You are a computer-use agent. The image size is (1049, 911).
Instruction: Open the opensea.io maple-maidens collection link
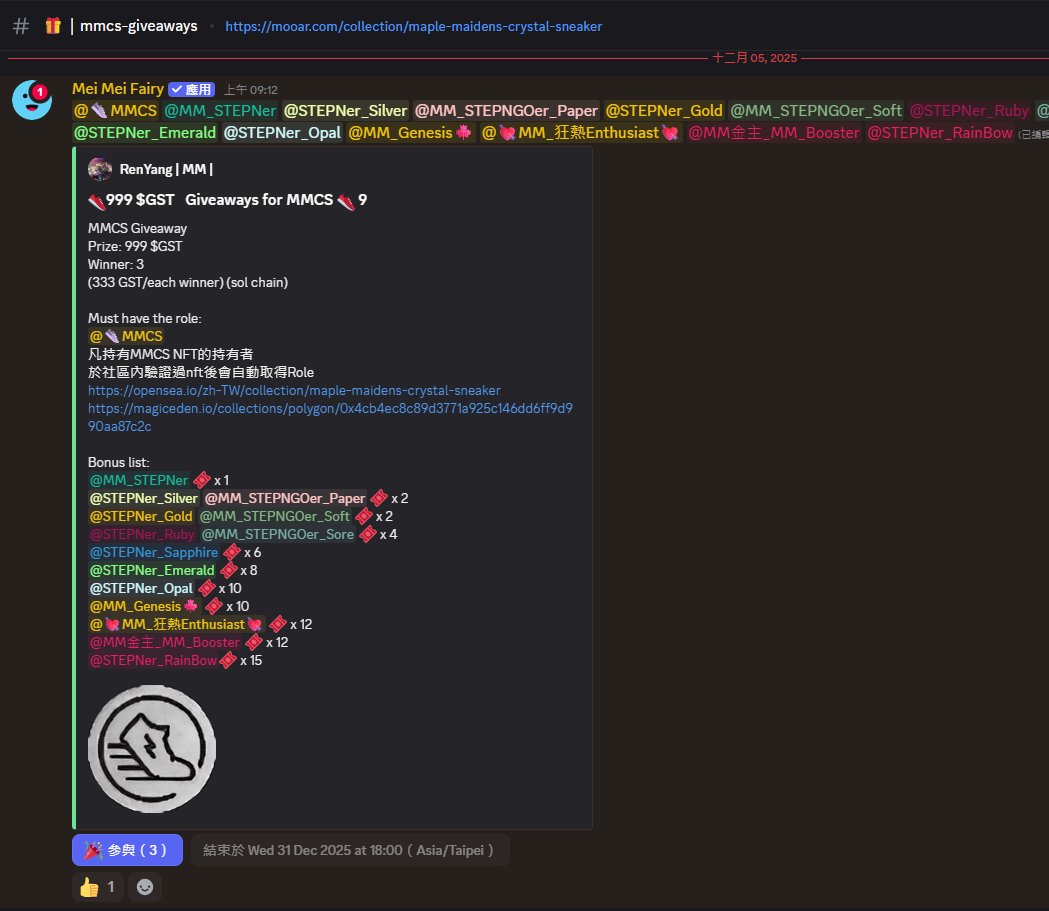click(x=294, y=391)
